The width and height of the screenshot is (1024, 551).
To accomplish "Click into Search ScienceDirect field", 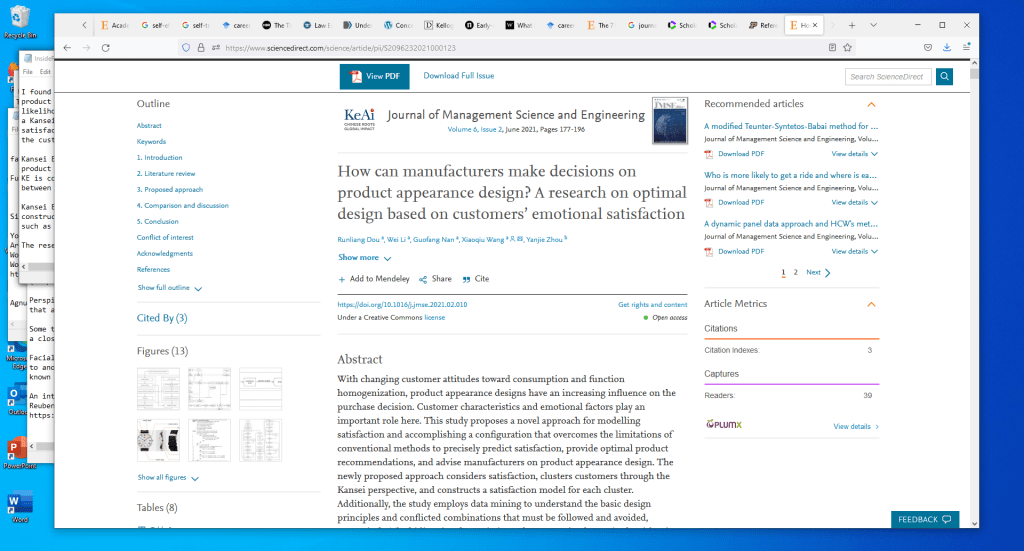I will pyautogui.click(x=887, y=76).
